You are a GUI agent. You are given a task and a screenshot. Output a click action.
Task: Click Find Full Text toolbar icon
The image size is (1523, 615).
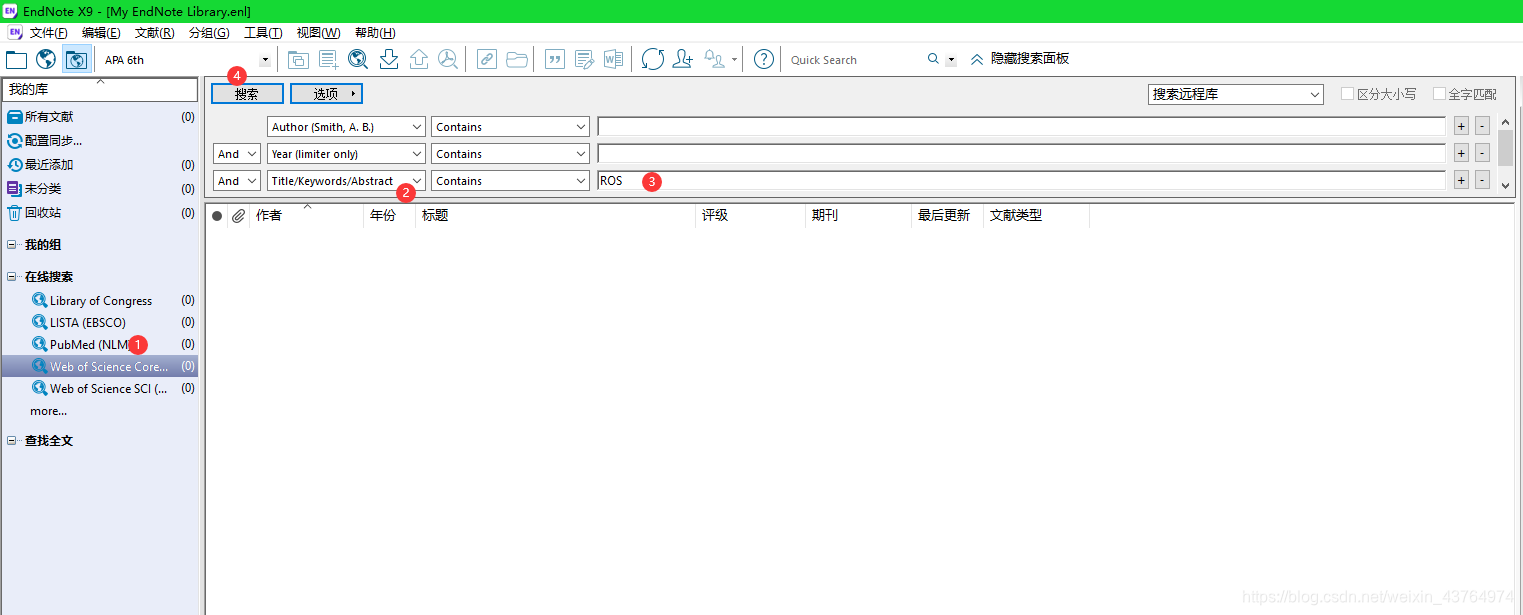[448, 60]
